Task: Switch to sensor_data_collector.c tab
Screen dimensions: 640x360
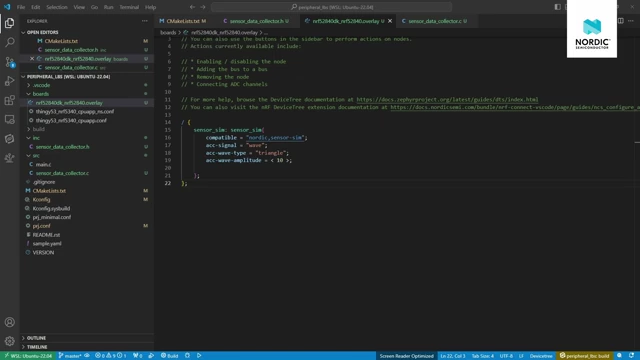Action: pos(435,21)
